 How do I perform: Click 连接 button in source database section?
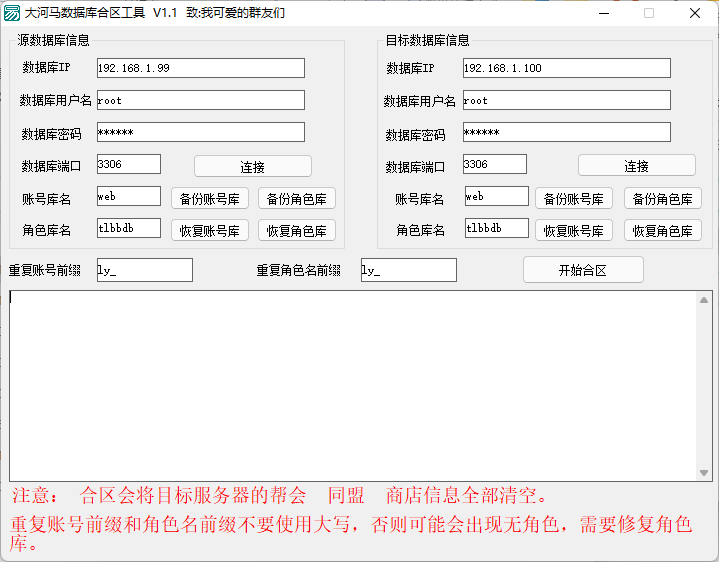tap(252, 166)
